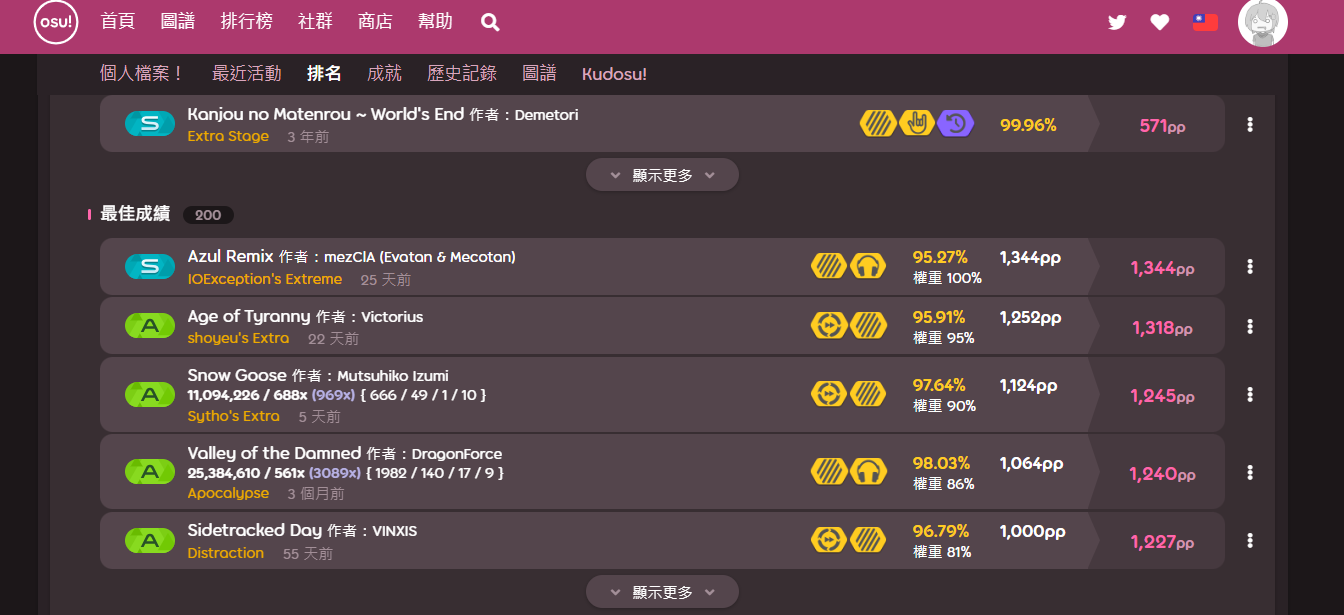This screenshot has height=615, width=1344.
Task: Click the osu! logo
Action: [x=56, y=22]
